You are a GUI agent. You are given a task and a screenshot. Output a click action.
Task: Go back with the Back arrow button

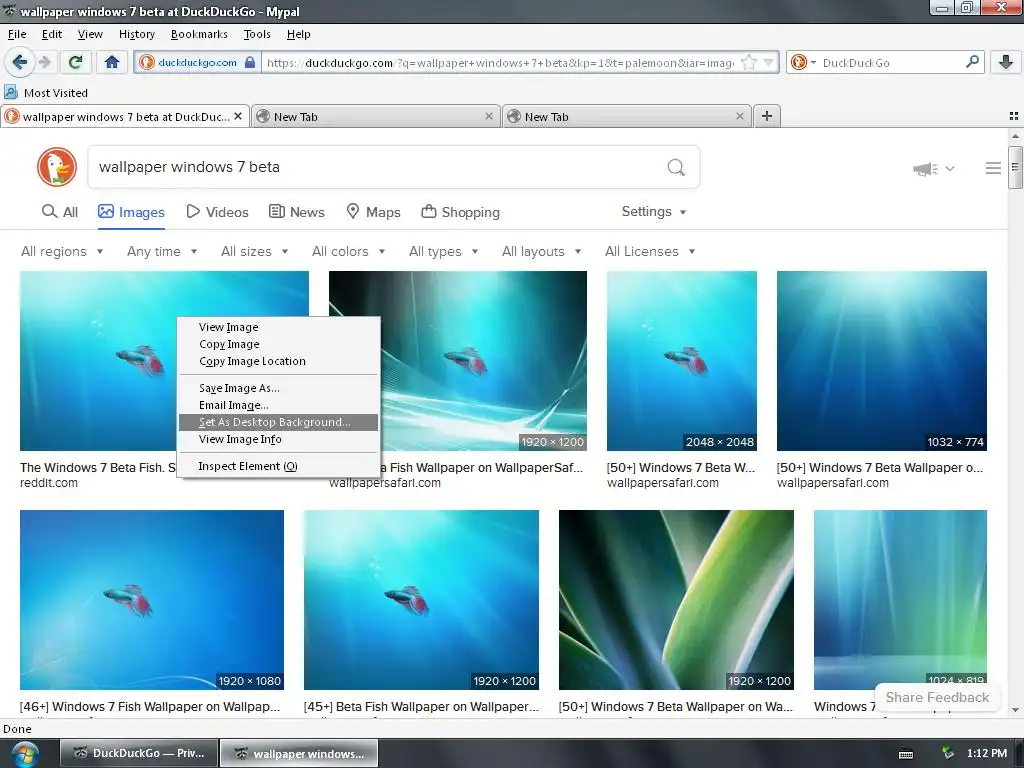(x=19, y=62)
